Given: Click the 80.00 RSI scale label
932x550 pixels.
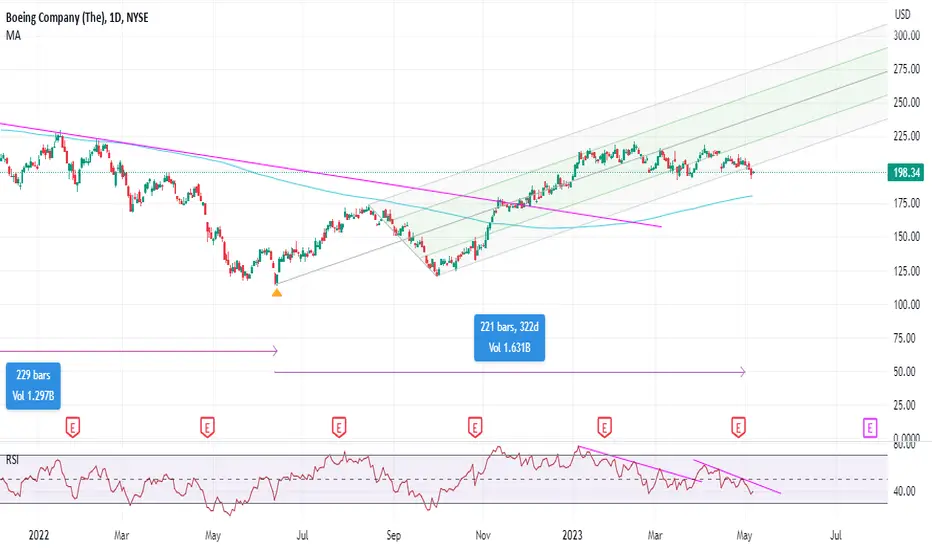Looking at the screenshot, I should [x=904, y=445].
